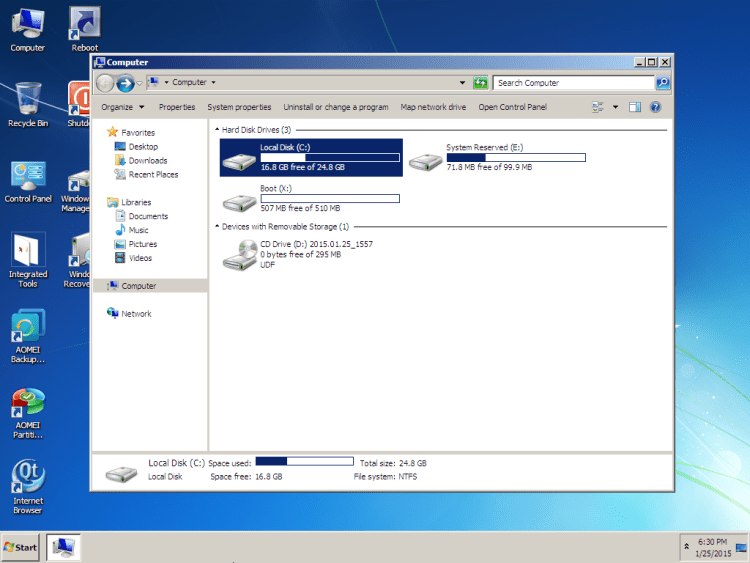Screen dimensions: 750x563
Task: Open the Computer desktop icon
Action: tap(28, 30)
